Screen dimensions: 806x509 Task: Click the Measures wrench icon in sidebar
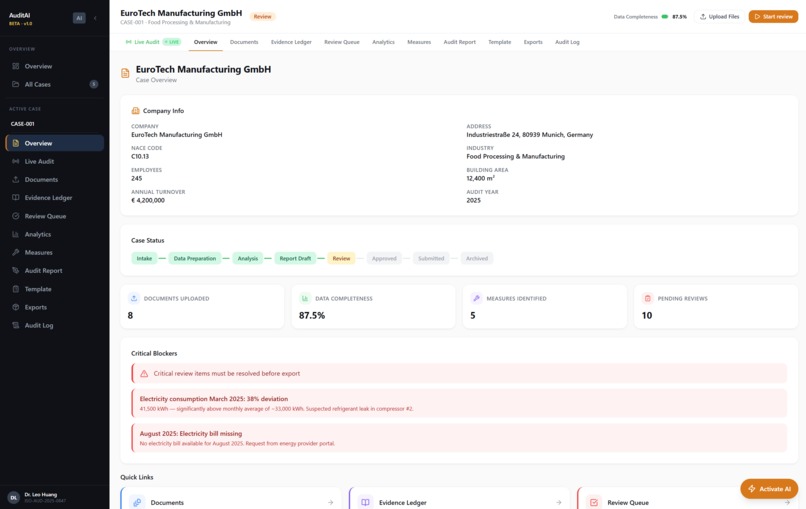pyautogui.click(x=15, y=252)
